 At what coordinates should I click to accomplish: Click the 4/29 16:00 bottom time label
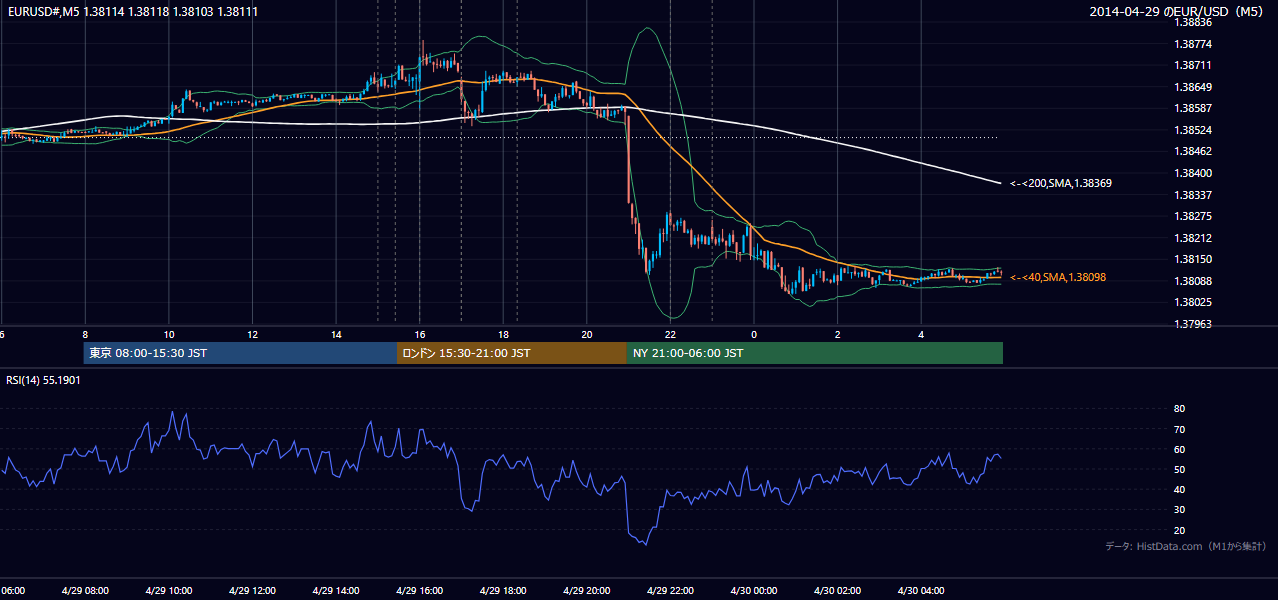tap(420, 591)
